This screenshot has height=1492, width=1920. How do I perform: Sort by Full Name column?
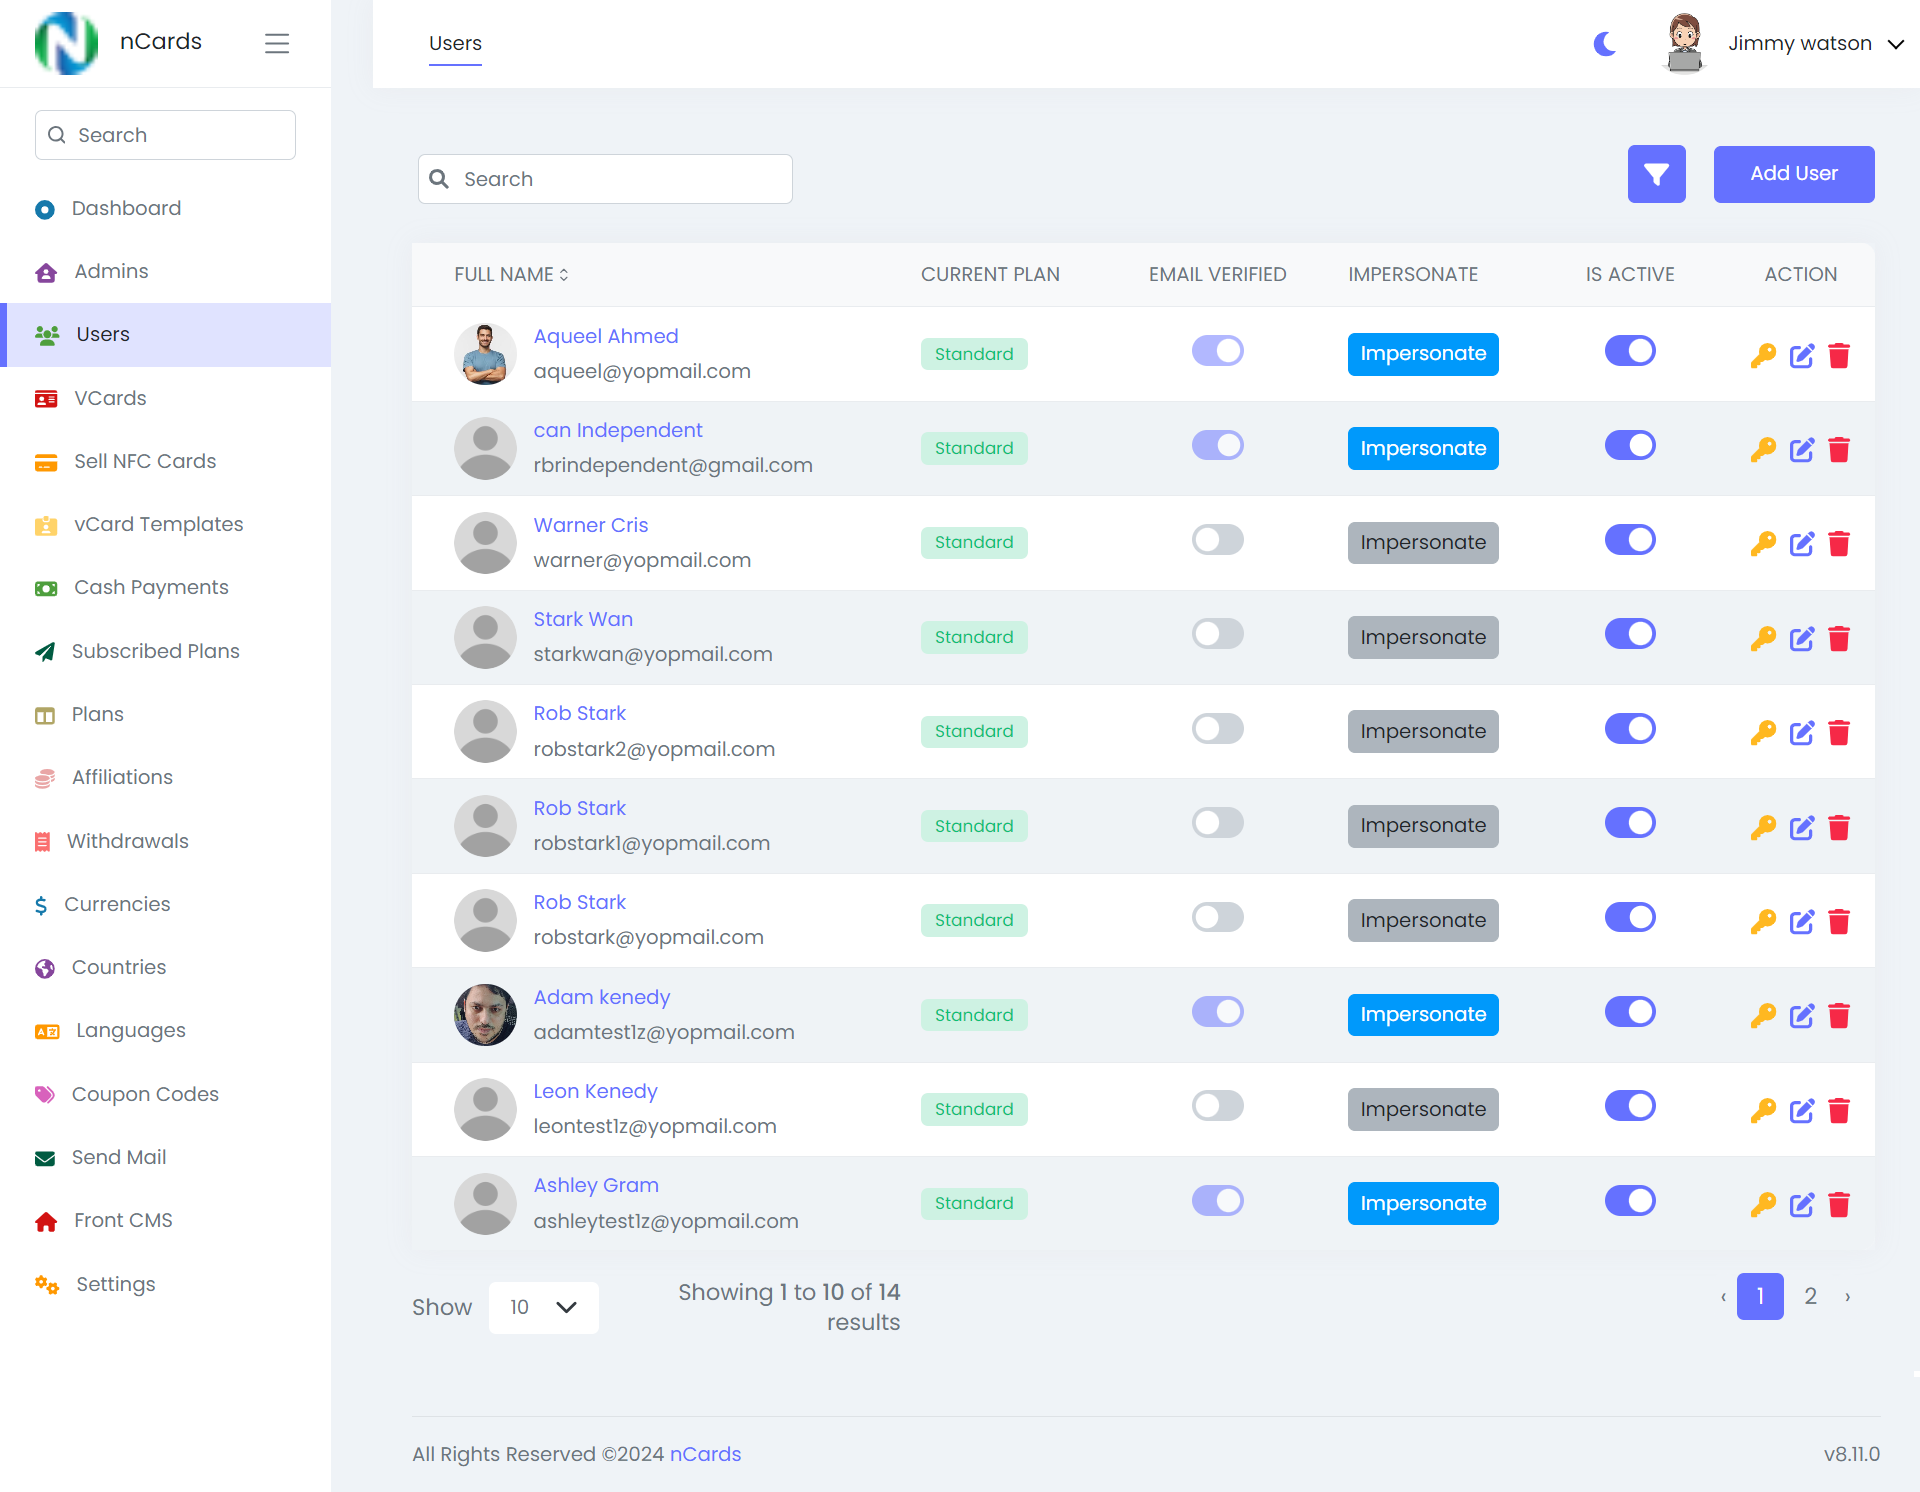510,274
